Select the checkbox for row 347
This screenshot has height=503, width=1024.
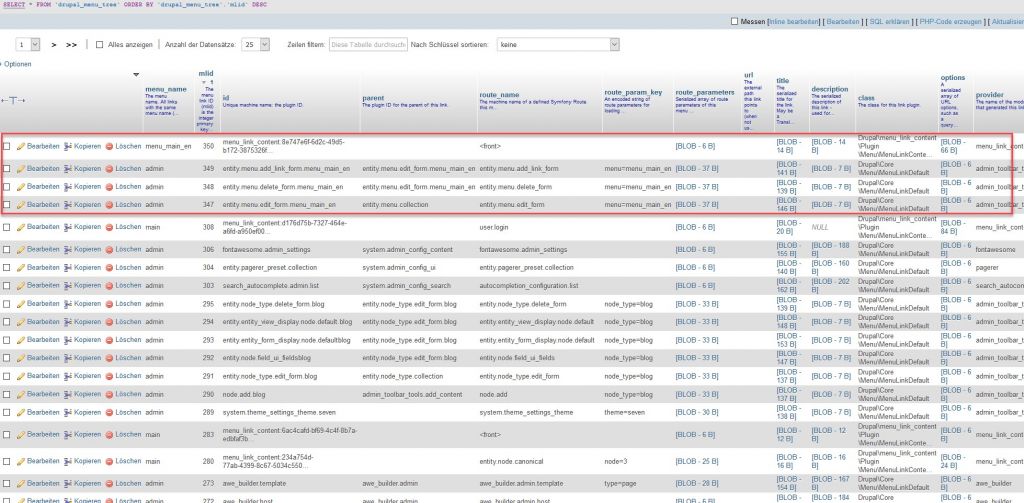pyautogui.click(x=7, y=205)
